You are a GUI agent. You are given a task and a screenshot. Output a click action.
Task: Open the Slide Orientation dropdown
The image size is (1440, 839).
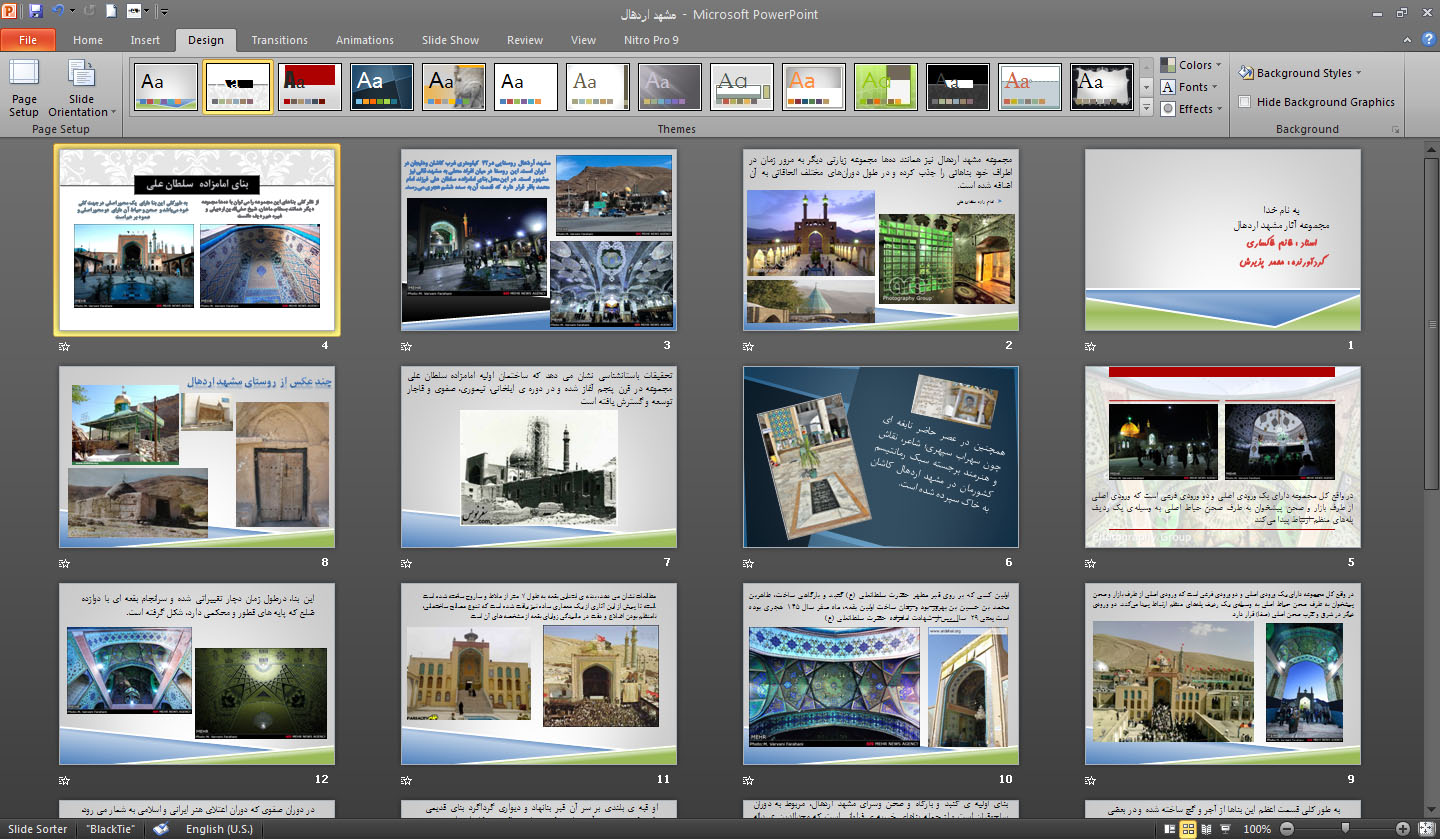pyautogui.click(x=82, y=88)
